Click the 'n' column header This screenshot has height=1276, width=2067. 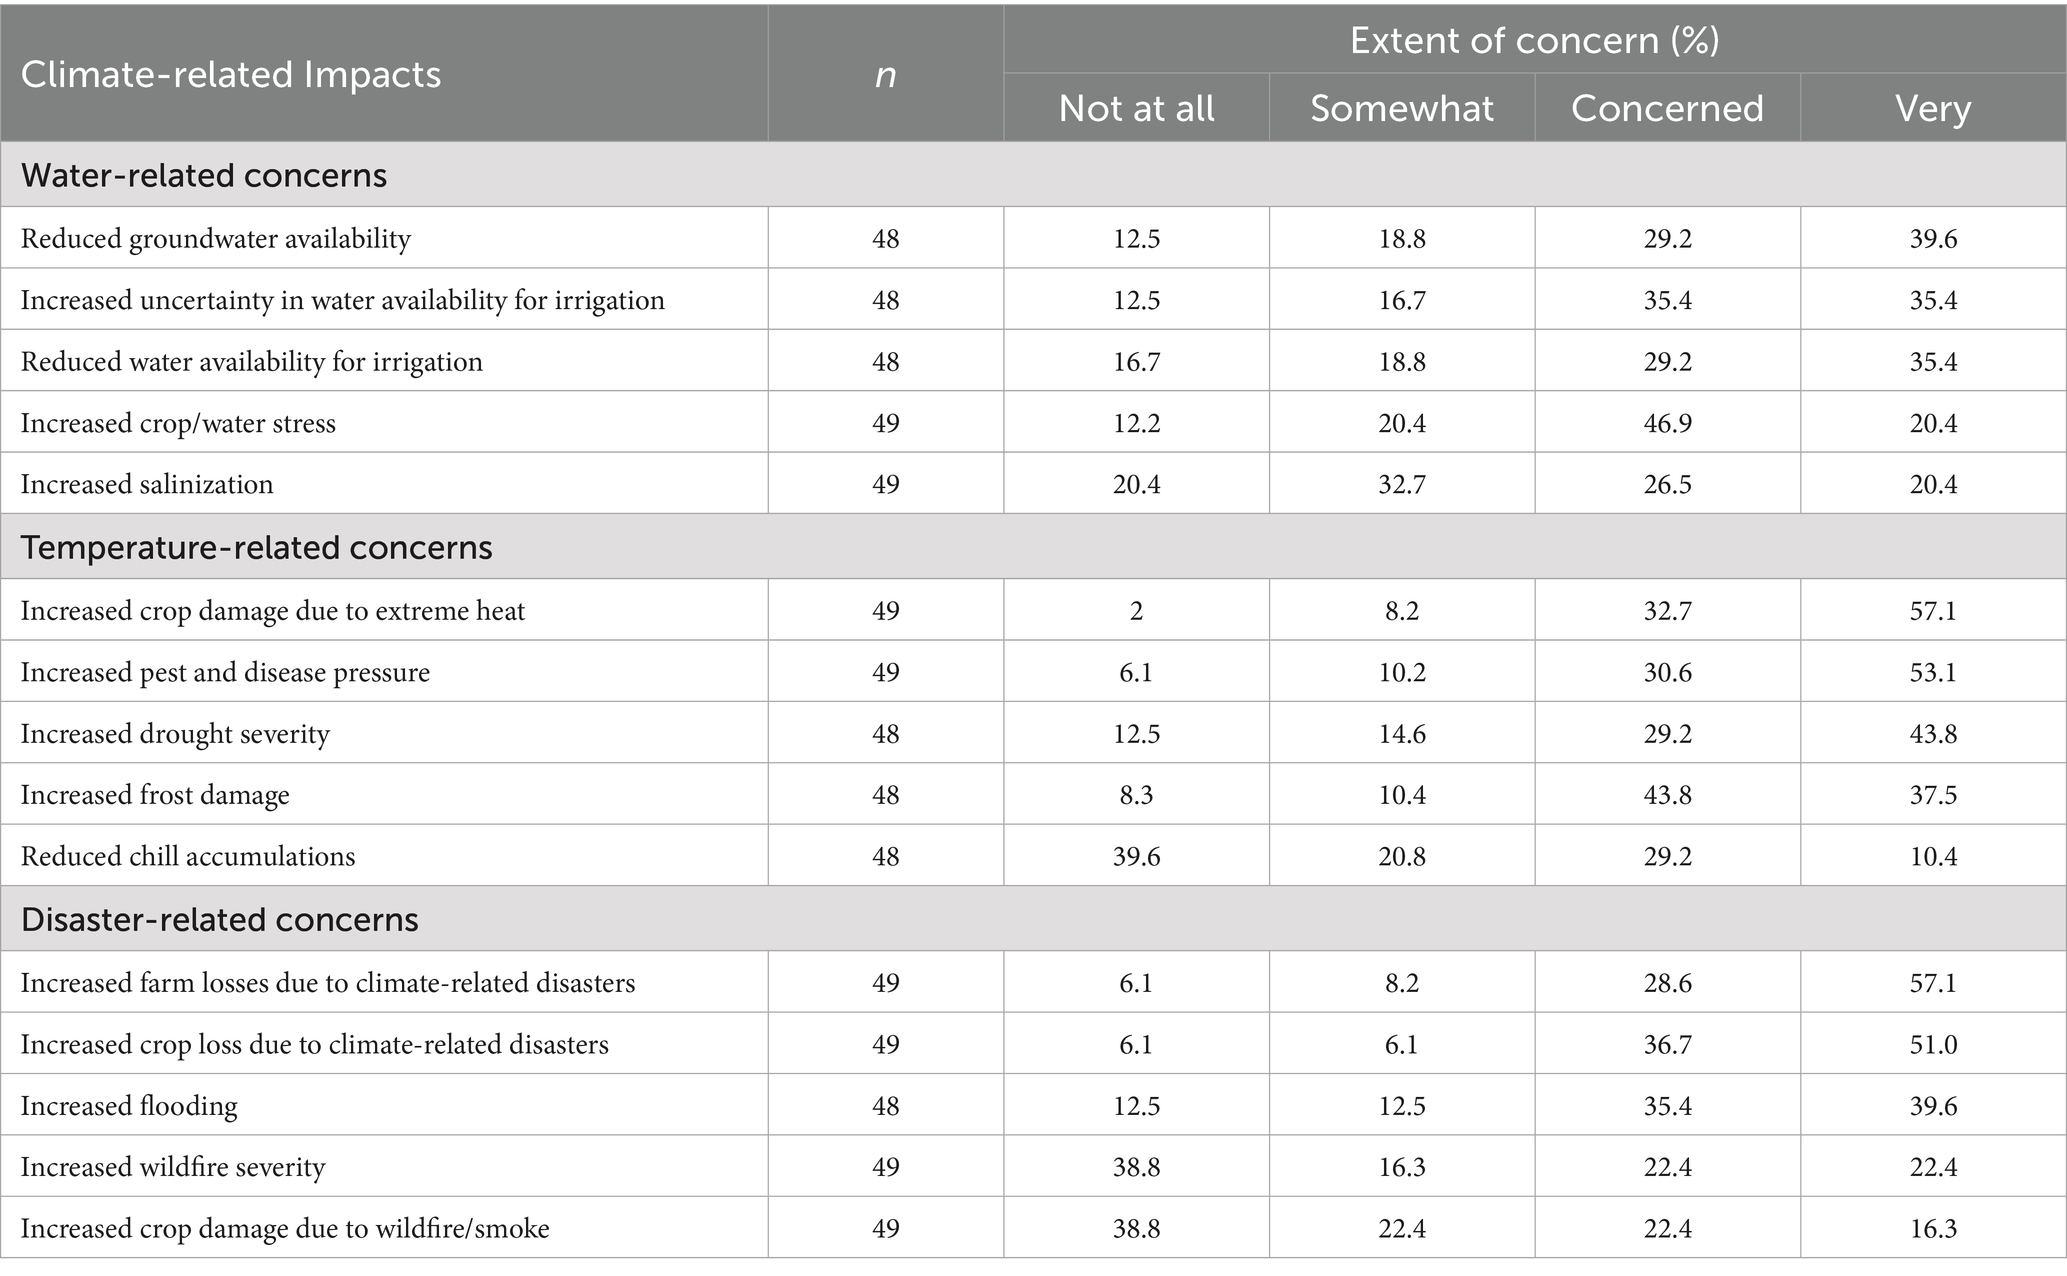tap(885, 75)
